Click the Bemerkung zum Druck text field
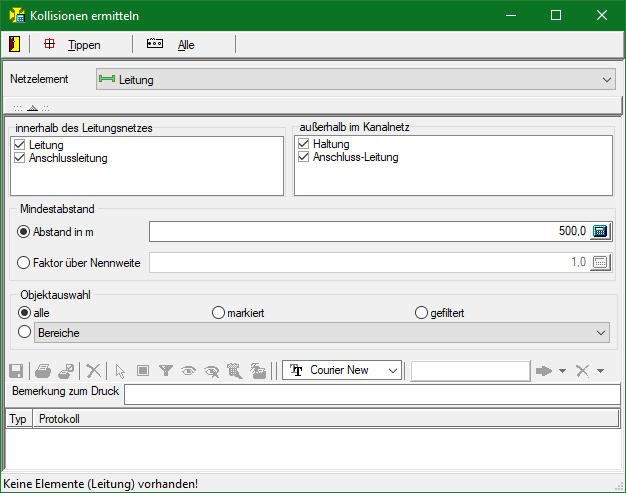This screenshot has width=626, height=493. (x=371, y=394)
